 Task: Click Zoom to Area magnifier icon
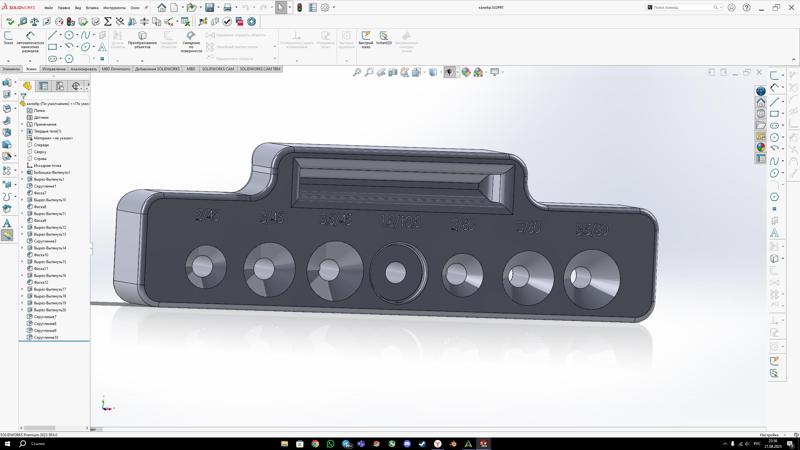click(369, 72)
